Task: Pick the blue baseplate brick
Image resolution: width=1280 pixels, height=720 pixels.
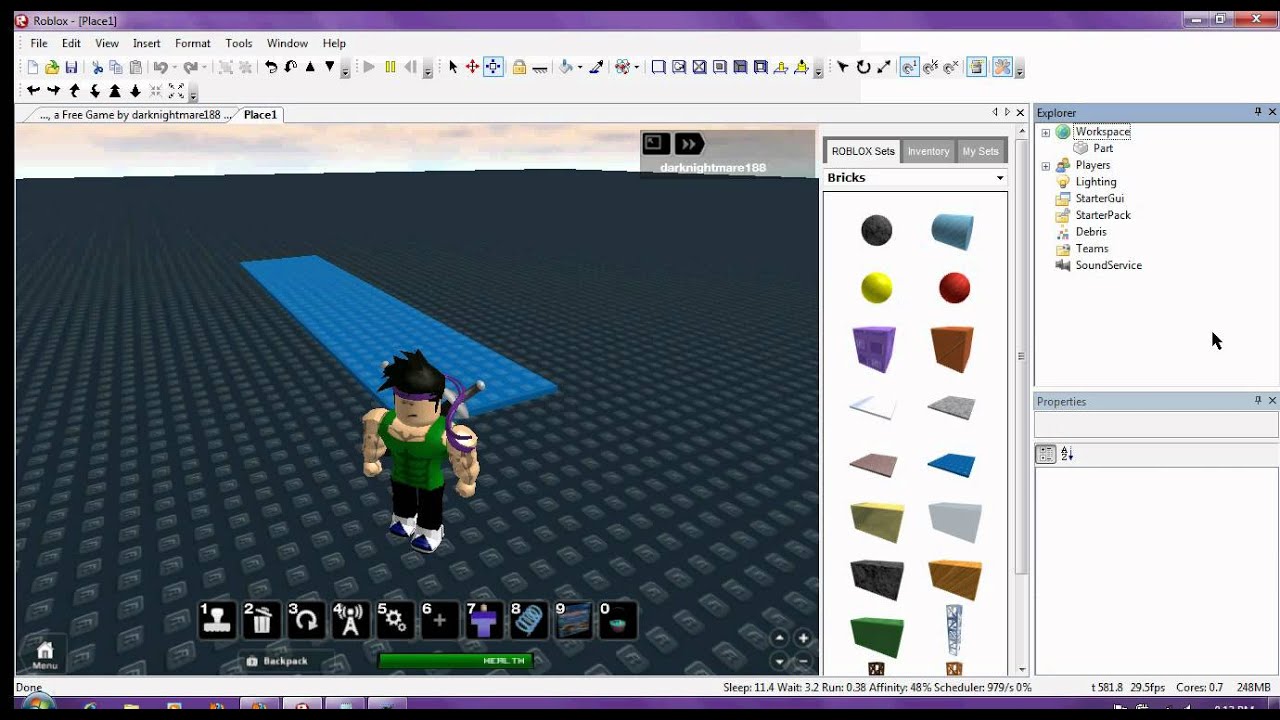Action: [951, 465]
